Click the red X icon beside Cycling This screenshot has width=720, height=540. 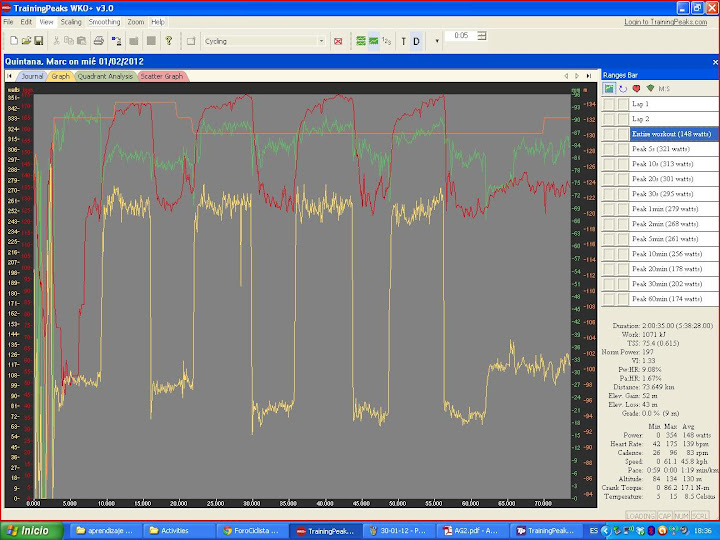click(x=338, y=41)
